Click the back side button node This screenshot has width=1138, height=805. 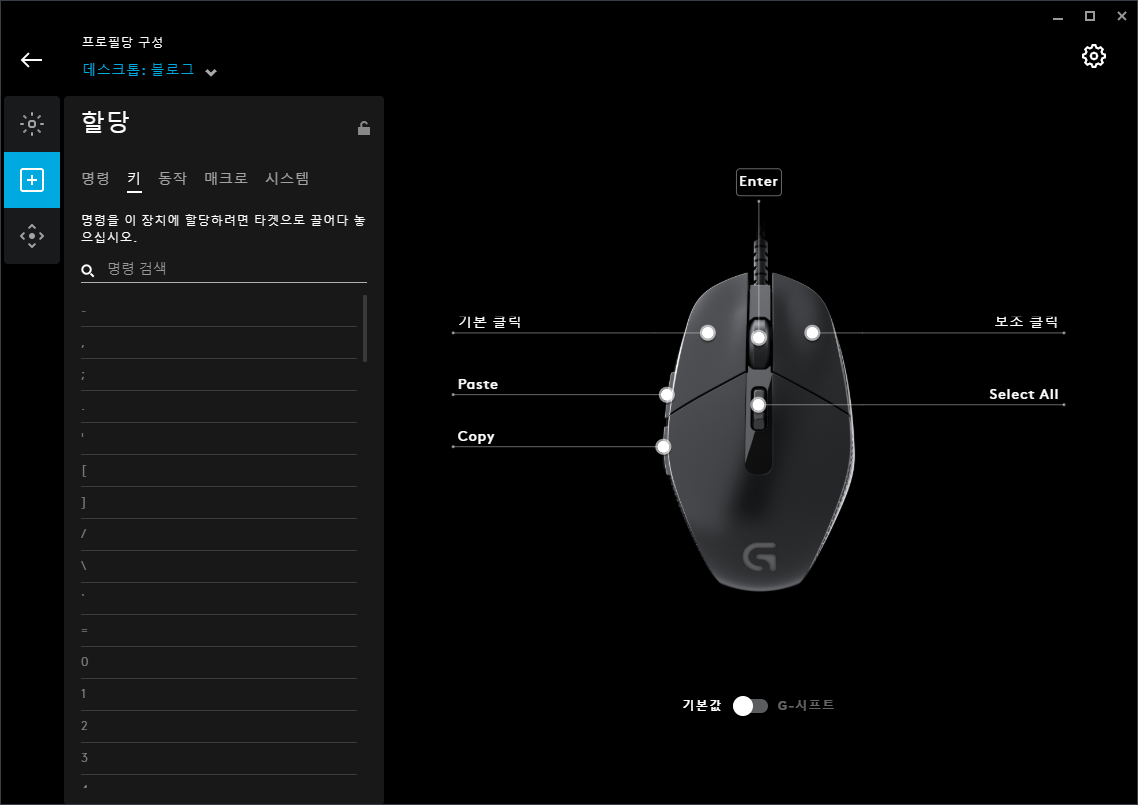663,446
